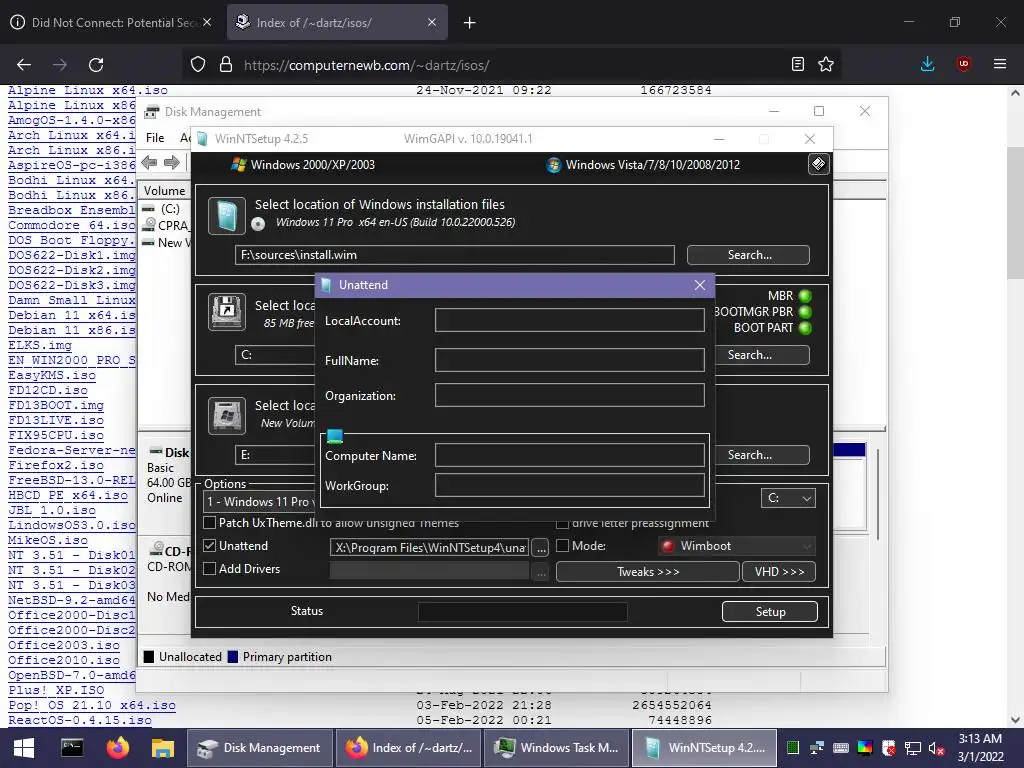
Task: Click the Status progress bar
Action: pos(522,611)
